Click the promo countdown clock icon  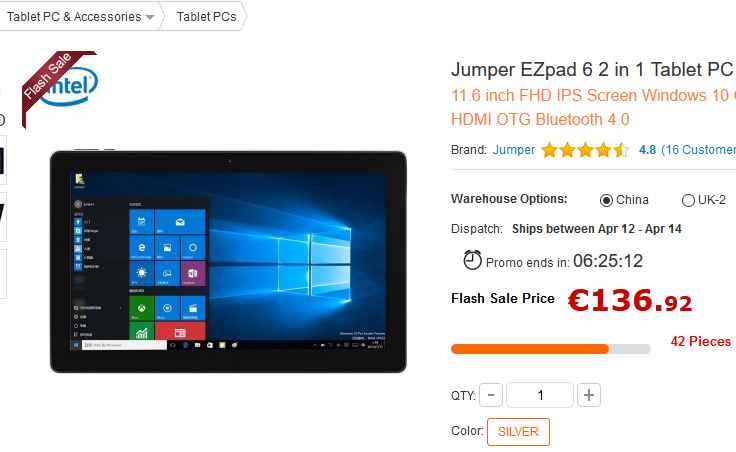tap(472, 260)
